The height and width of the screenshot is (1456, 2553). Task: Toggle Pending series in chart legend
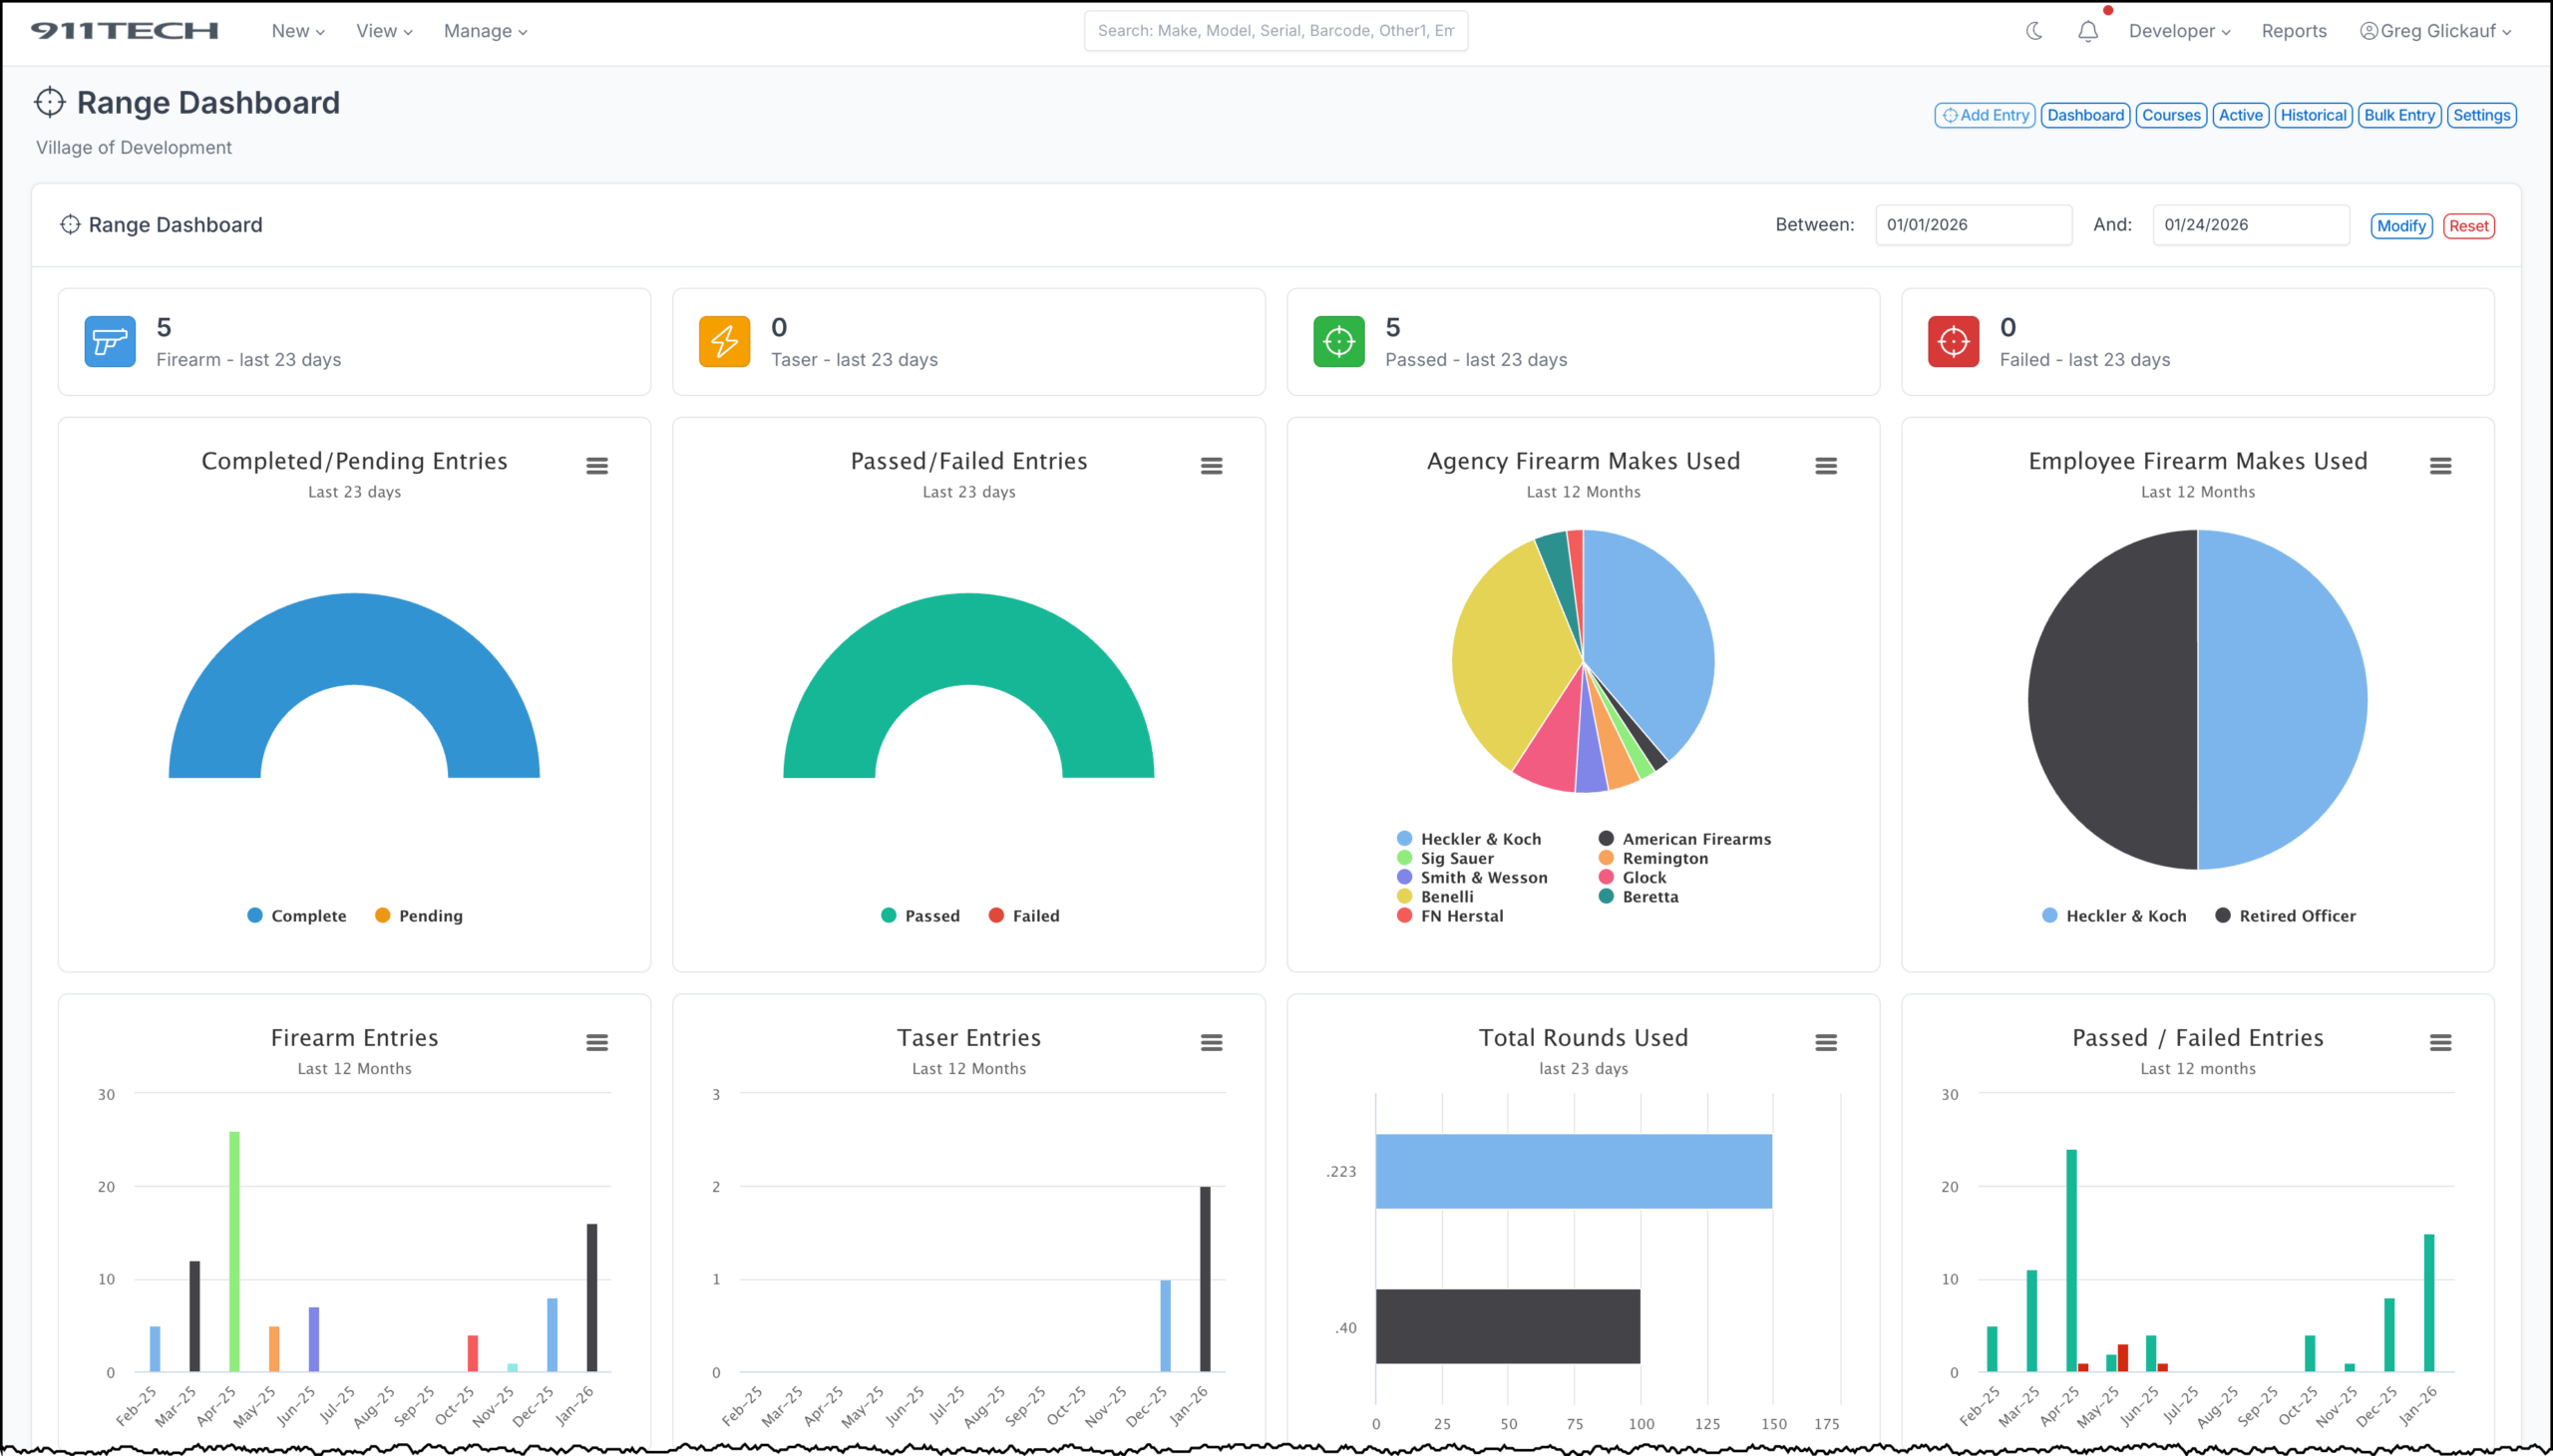coord(419,916)
